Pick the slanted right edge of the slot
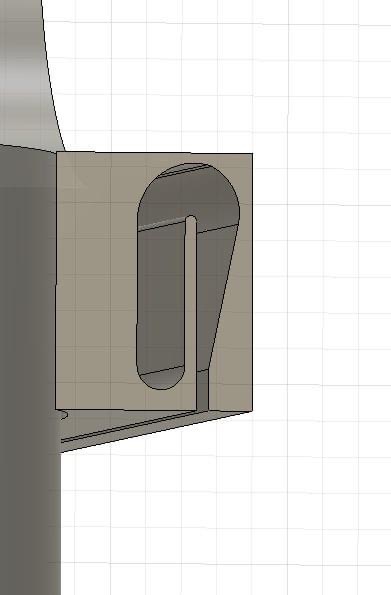The width and height of the screenshot is (391, 595). (x=224, y=296)
